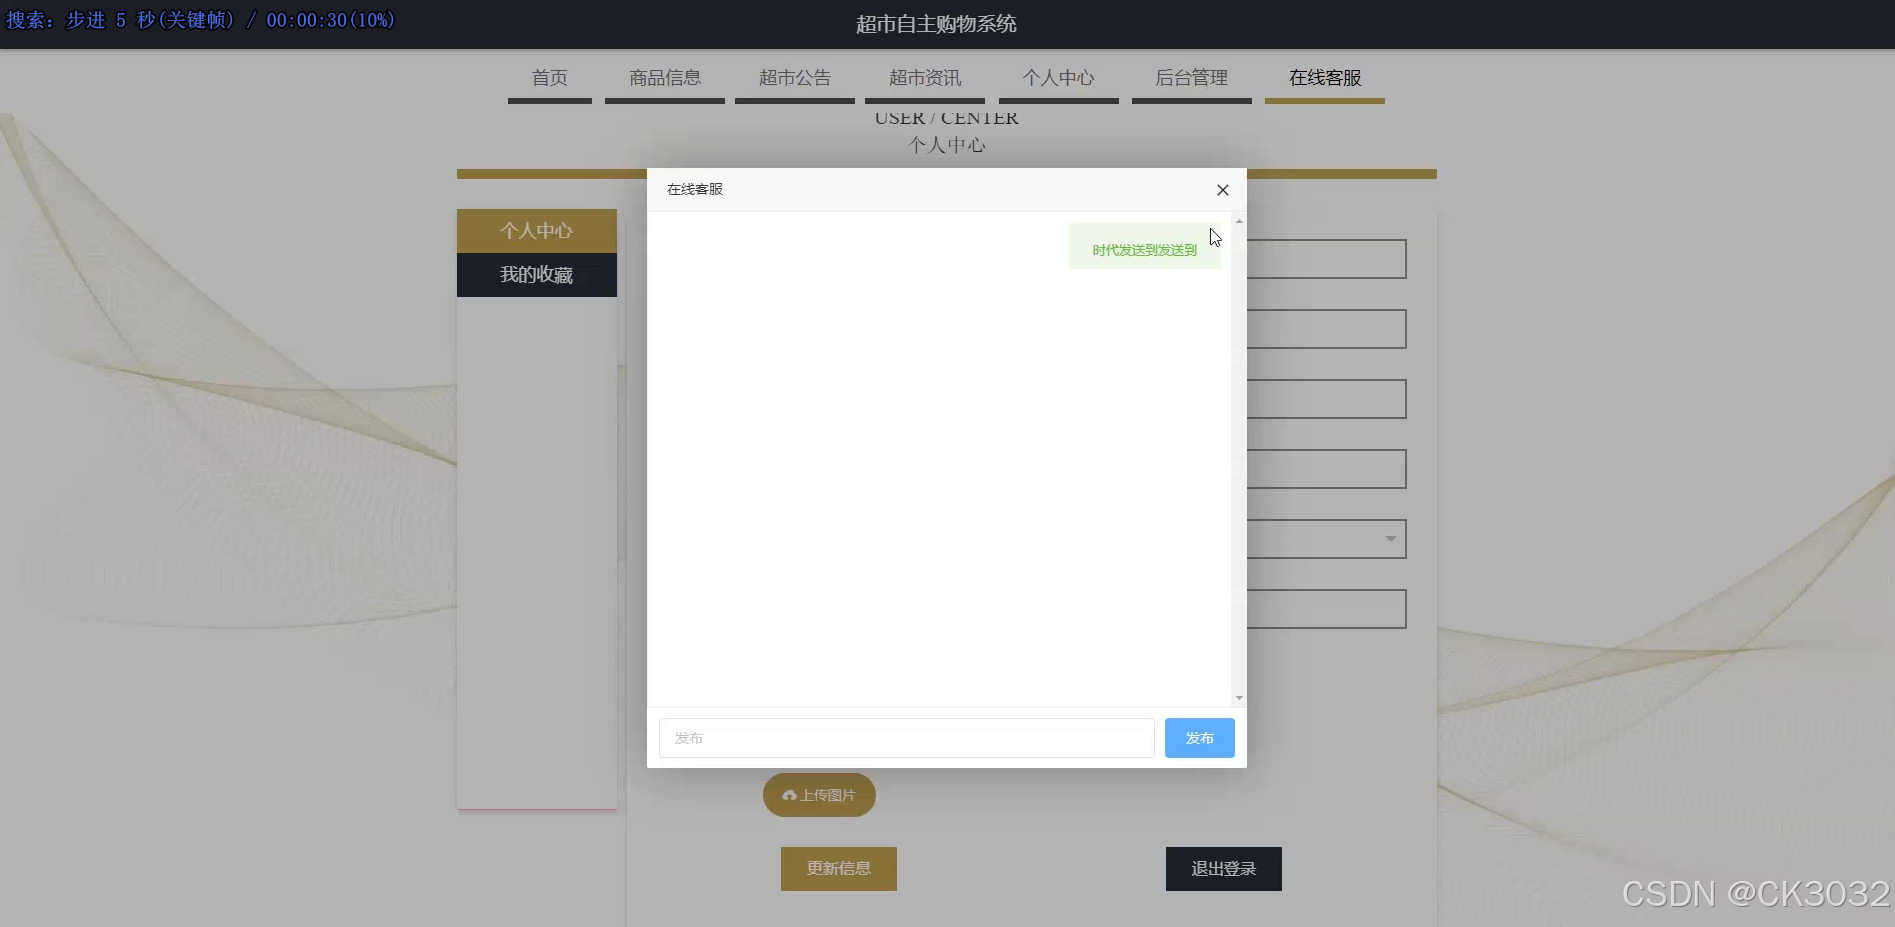View the 超市资讯 section
1895x927 pixels.
pyautogui.click(x=924, y=78)
